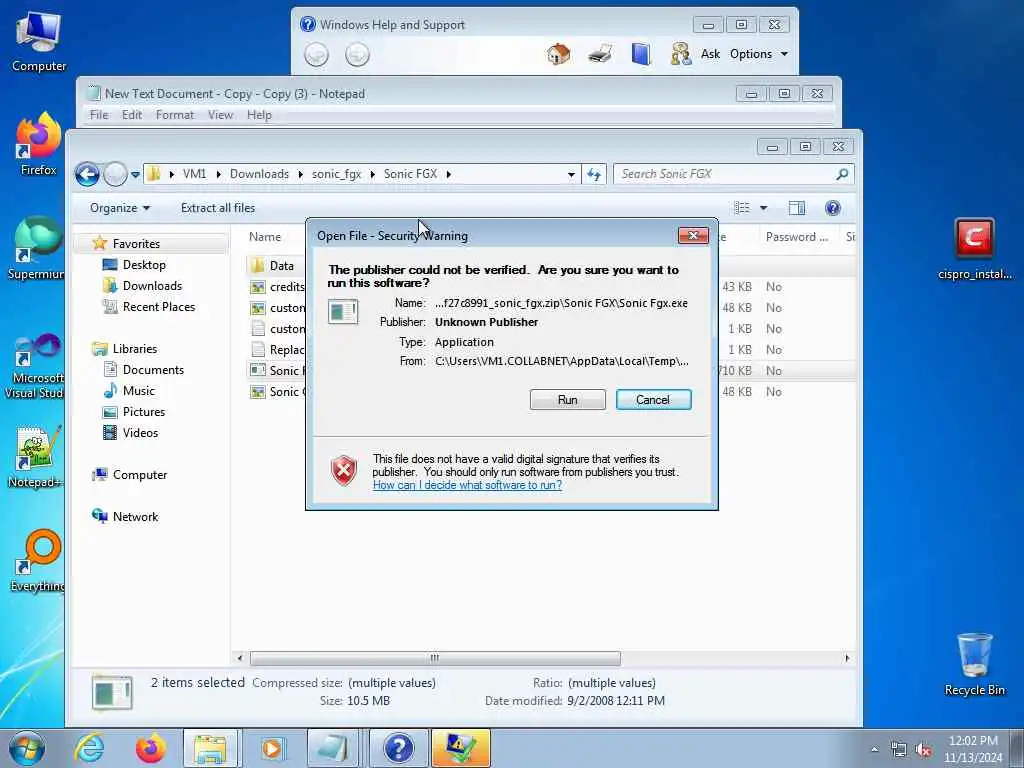1024x768 pixels.
Task: Open the Organize menu
Action: pos(120,208)
